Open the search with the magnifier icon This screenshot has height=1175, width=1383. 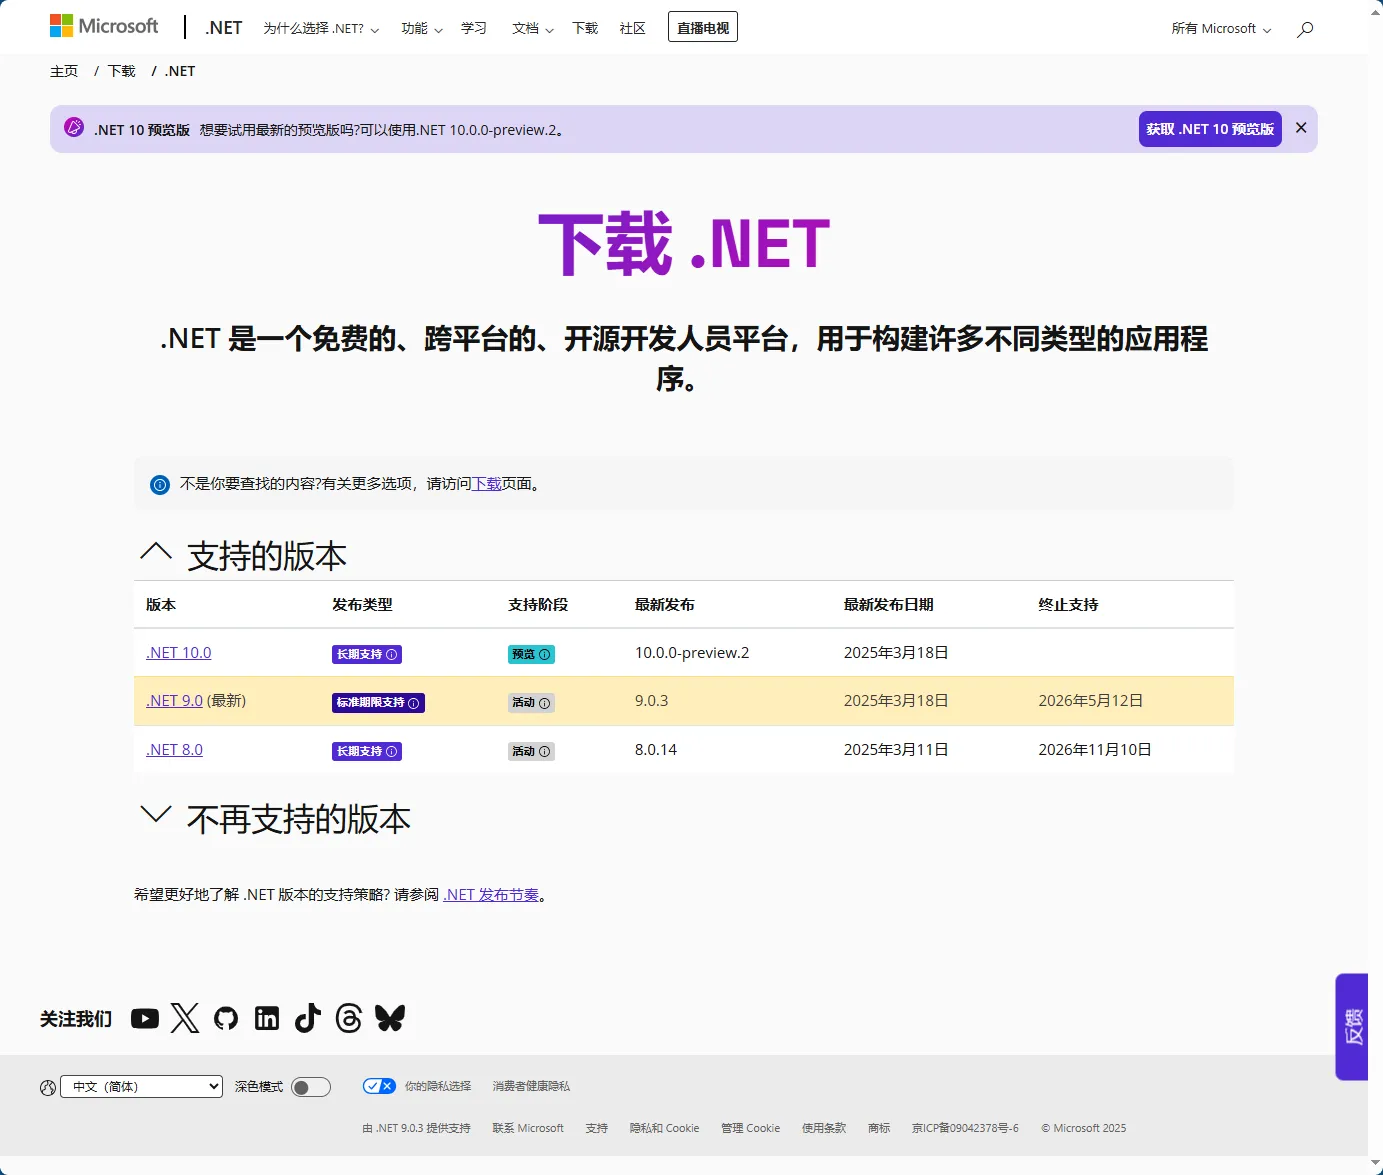(x=1303, y=29)
